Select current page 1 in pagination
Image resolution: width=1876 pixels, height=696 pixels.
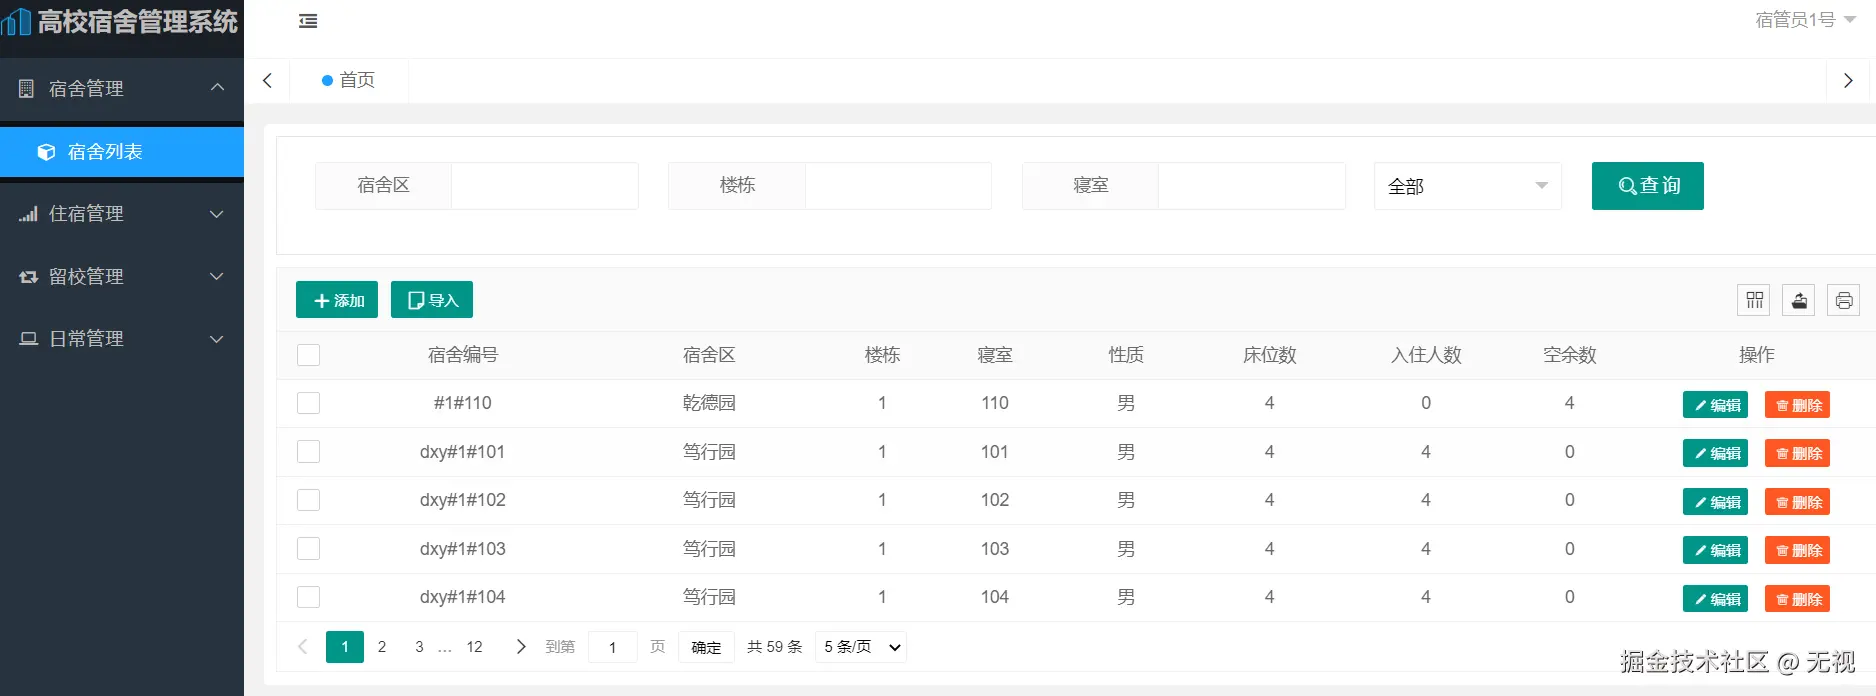(345, 647)
